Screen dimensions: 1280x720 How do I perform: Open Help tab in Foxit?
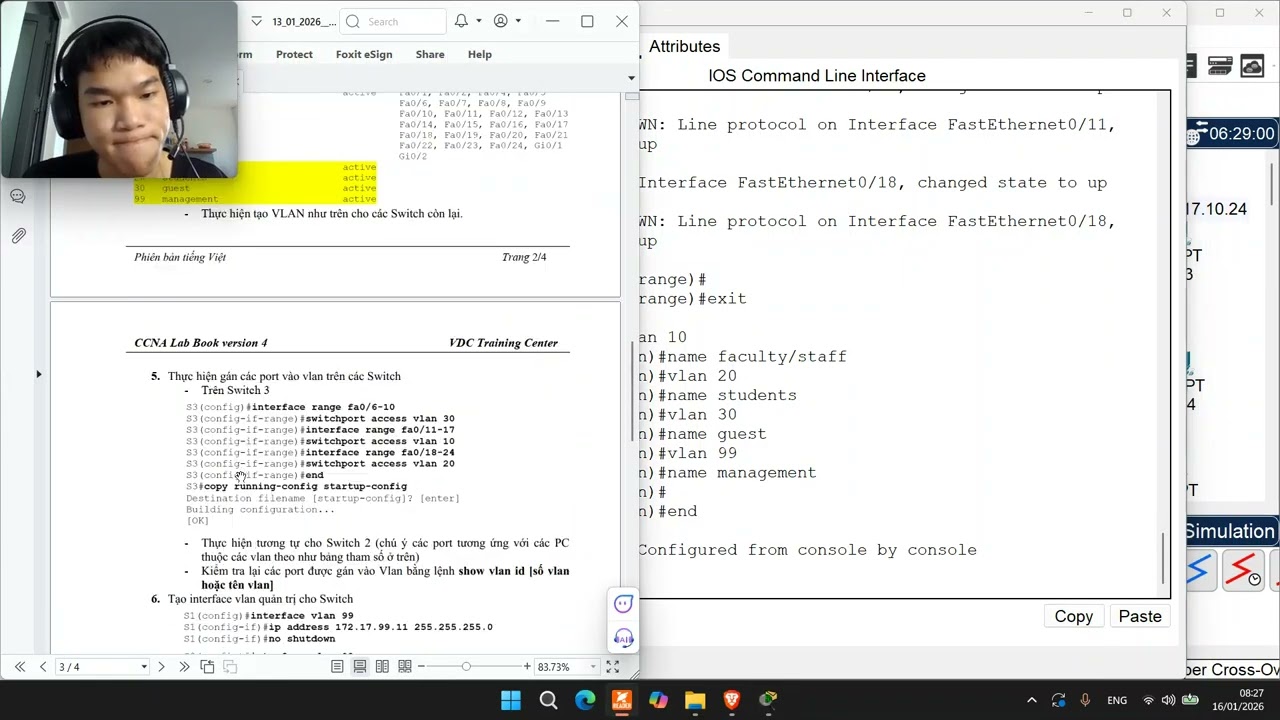click(480, 54)
